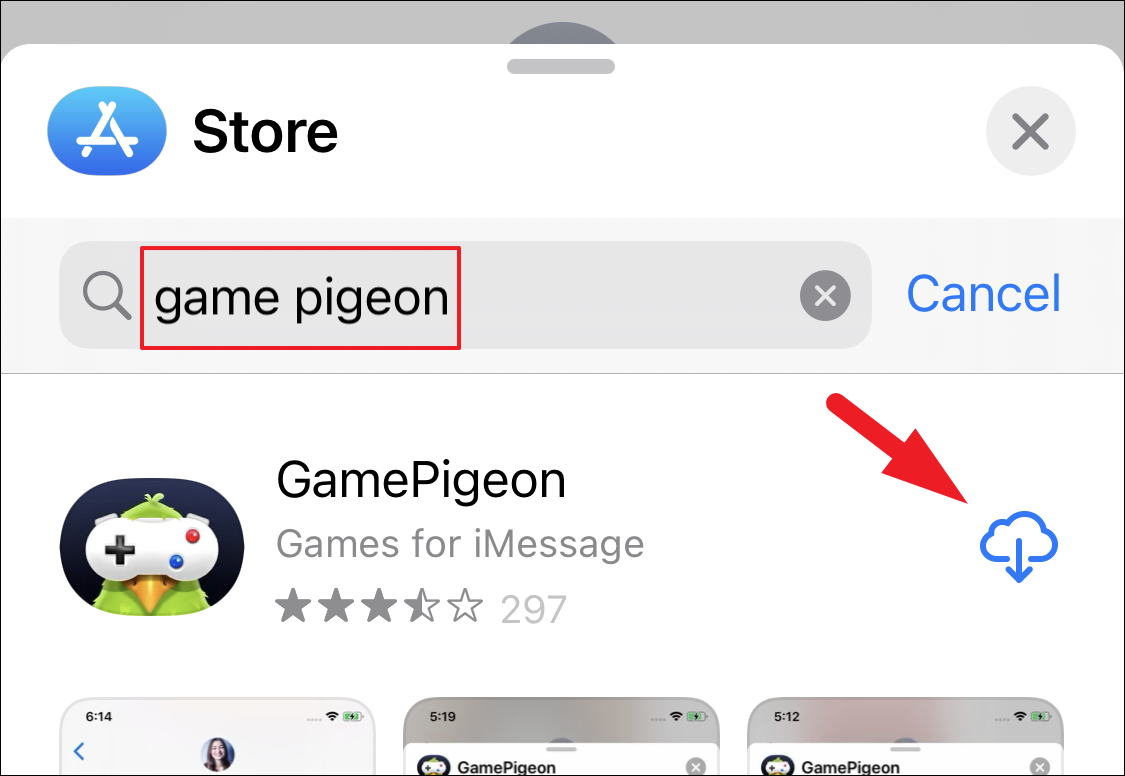Tap the 'Games for iMessage' subtitle
The image size is (1125, 776).
tap(460, 544)
